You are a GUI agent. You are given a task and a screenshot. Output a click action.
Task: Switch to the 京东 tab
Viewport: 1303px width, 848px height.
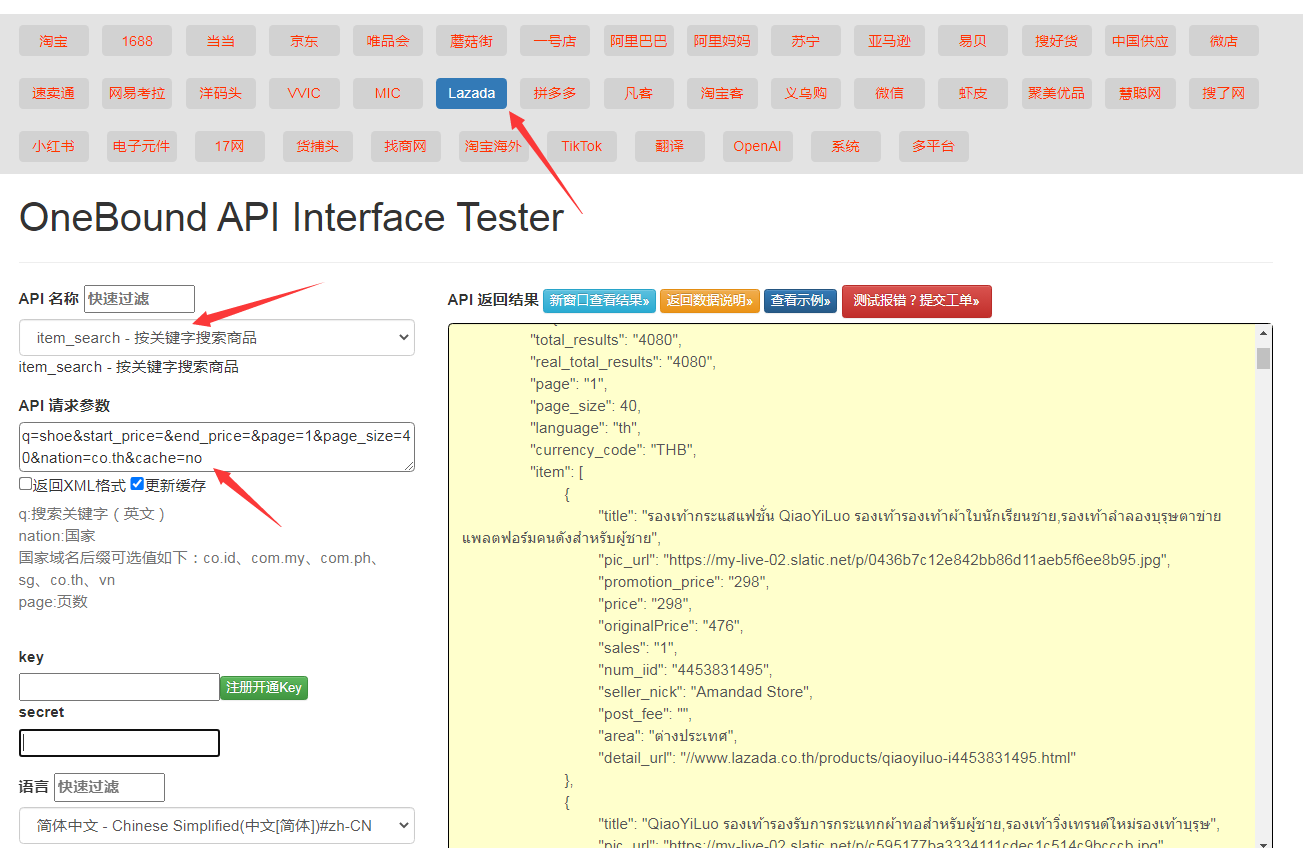304,41
